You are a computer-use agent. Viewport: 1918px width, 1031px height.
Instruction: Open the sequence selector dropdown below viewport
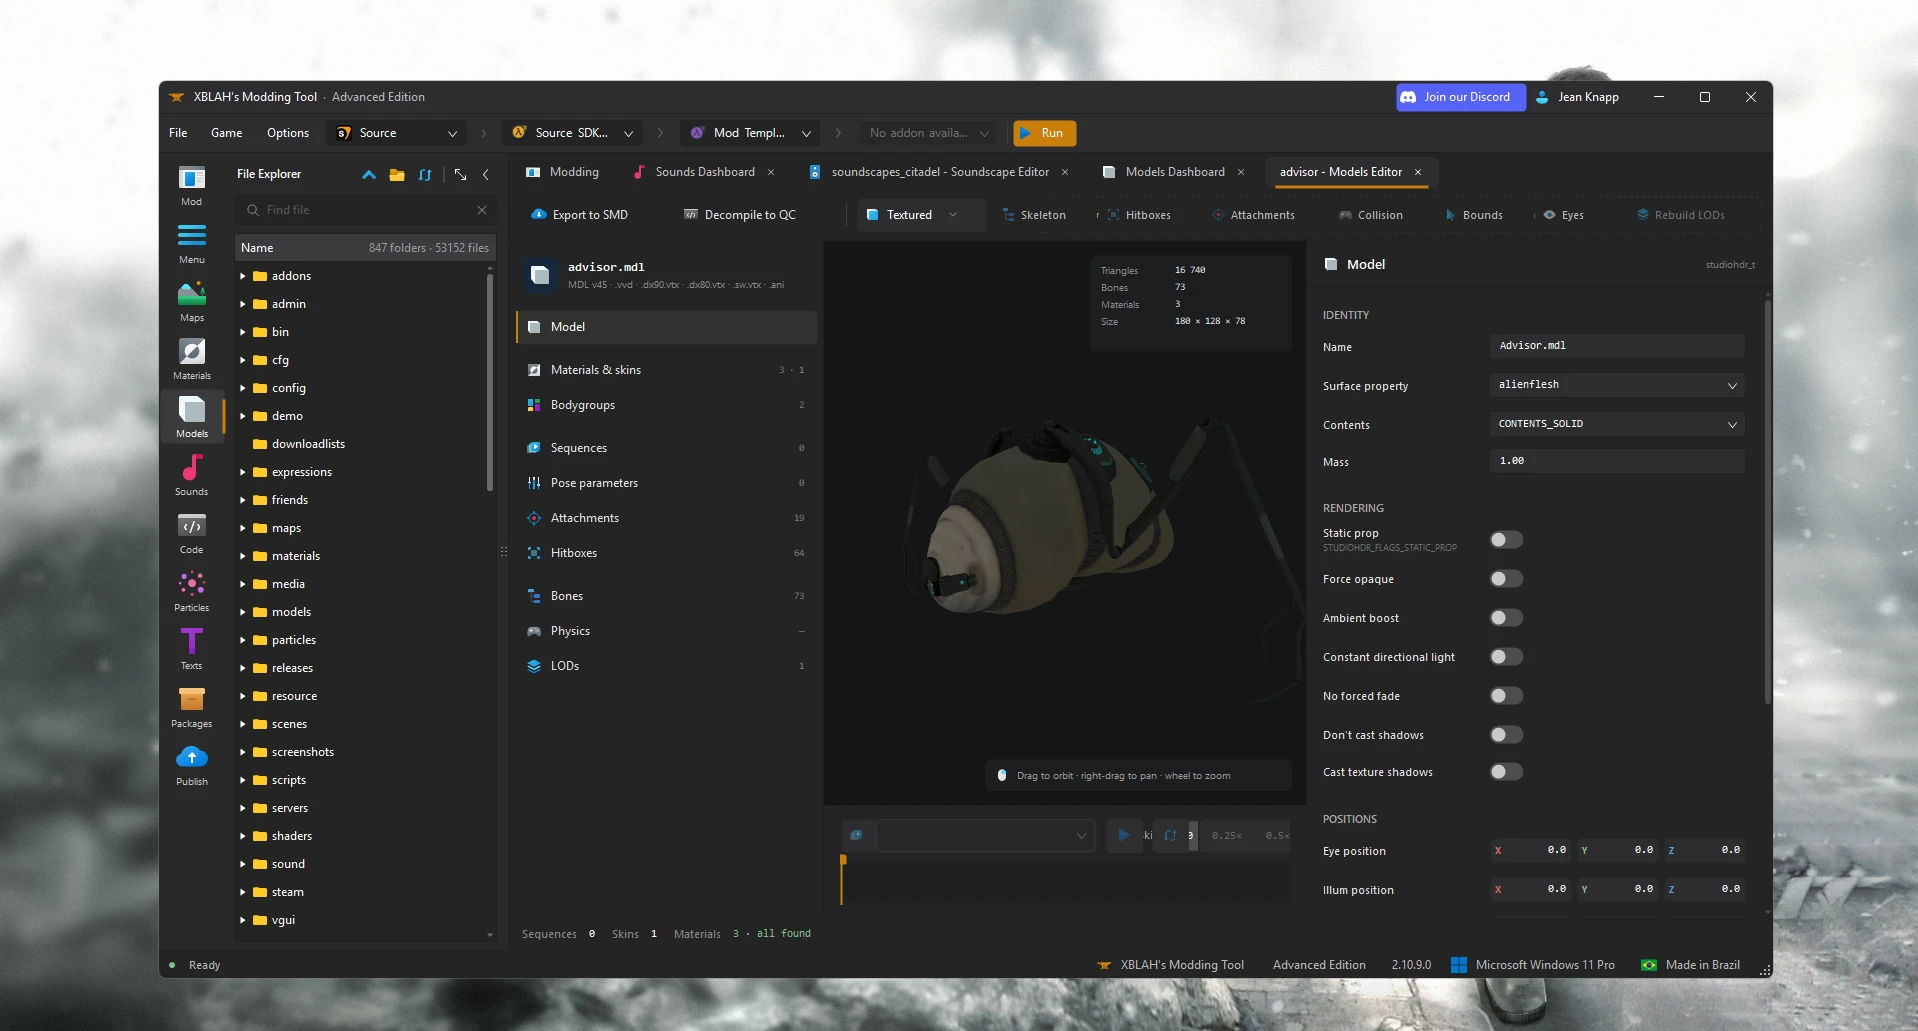[x=985, y=836]
